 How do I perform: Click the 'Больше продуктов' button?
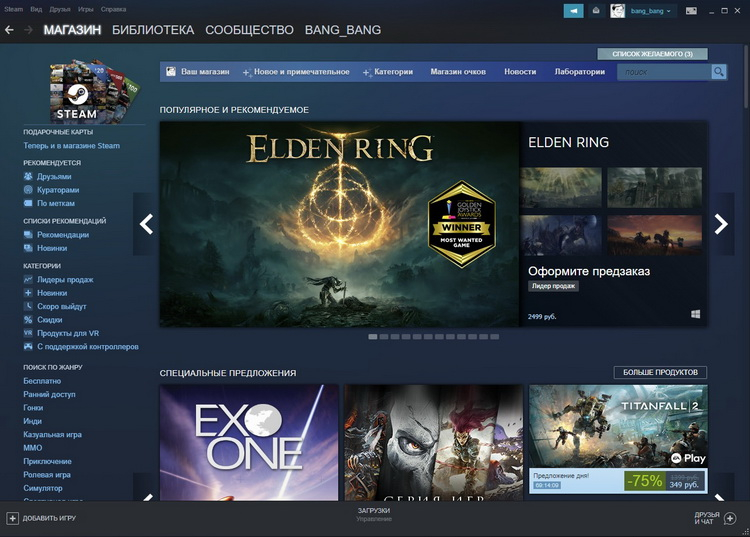point(660,373)
